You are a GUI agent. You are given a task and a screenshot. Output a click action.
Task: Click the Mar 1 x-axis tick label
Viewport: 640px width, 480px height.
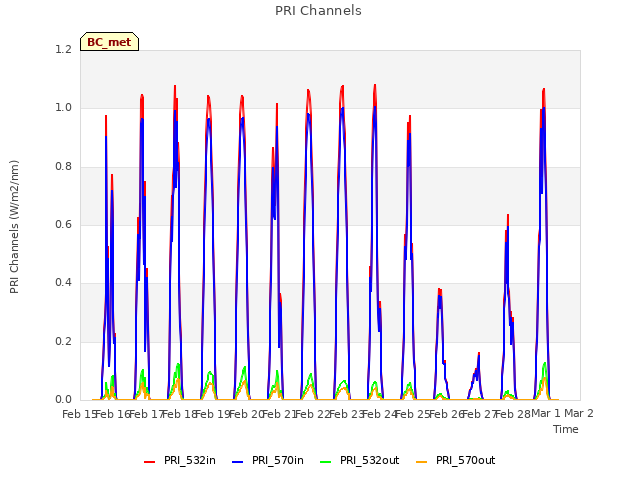pos(546,413)
